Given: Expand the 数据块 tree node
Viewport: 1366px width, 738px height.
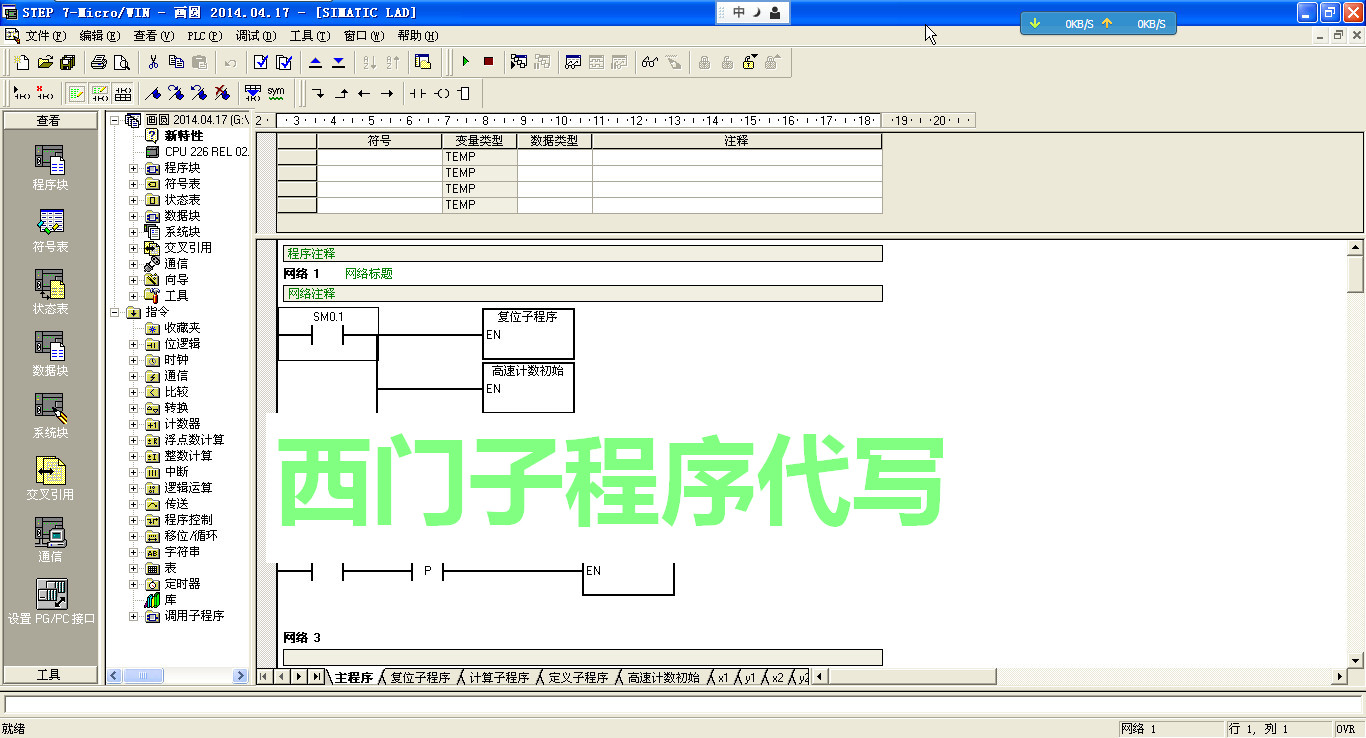Looking at the screenshot, I should 134,216.
